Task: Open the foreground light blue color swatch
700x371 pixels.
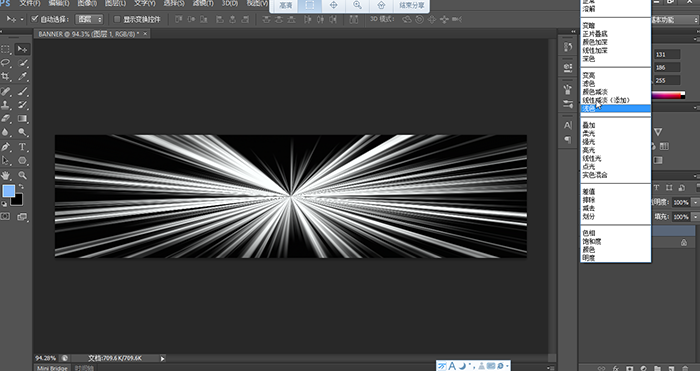Action: (x=8, y=192)
